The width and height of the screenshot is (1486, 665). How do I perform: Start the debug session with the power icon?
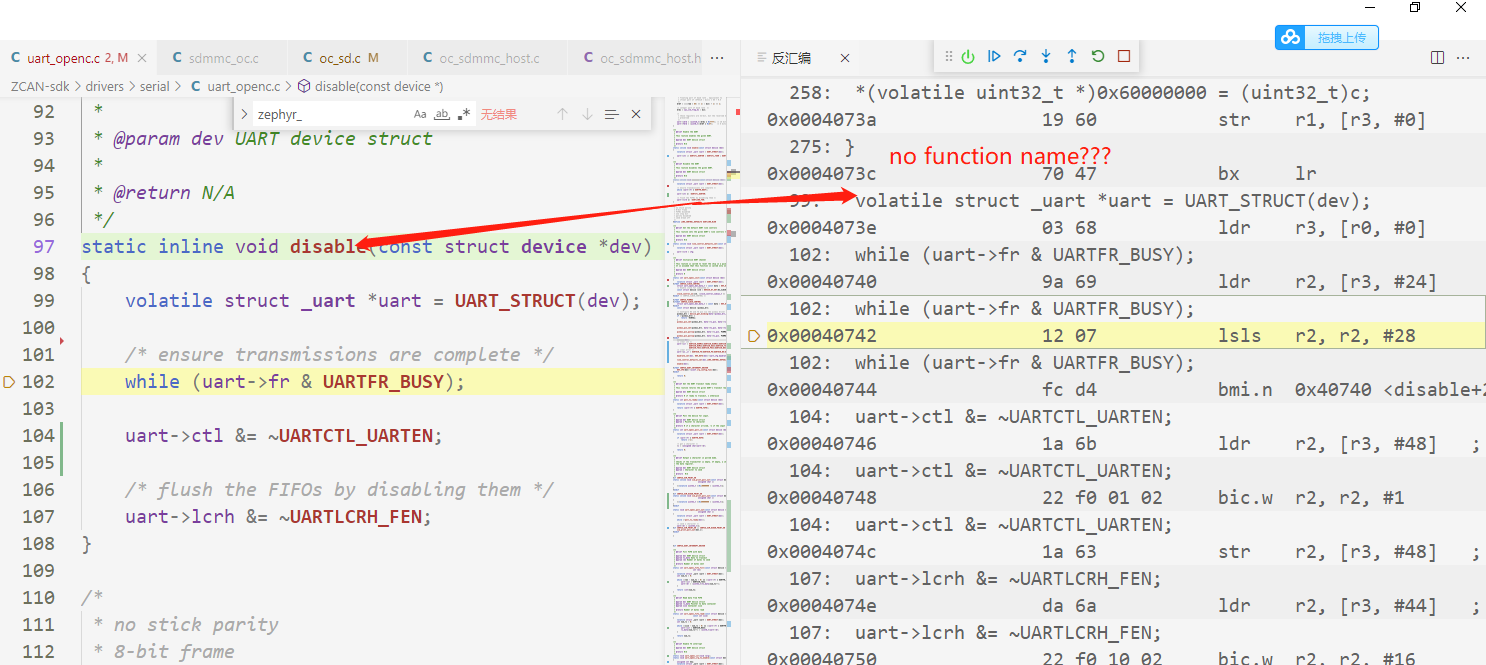[x=967, y=57]
